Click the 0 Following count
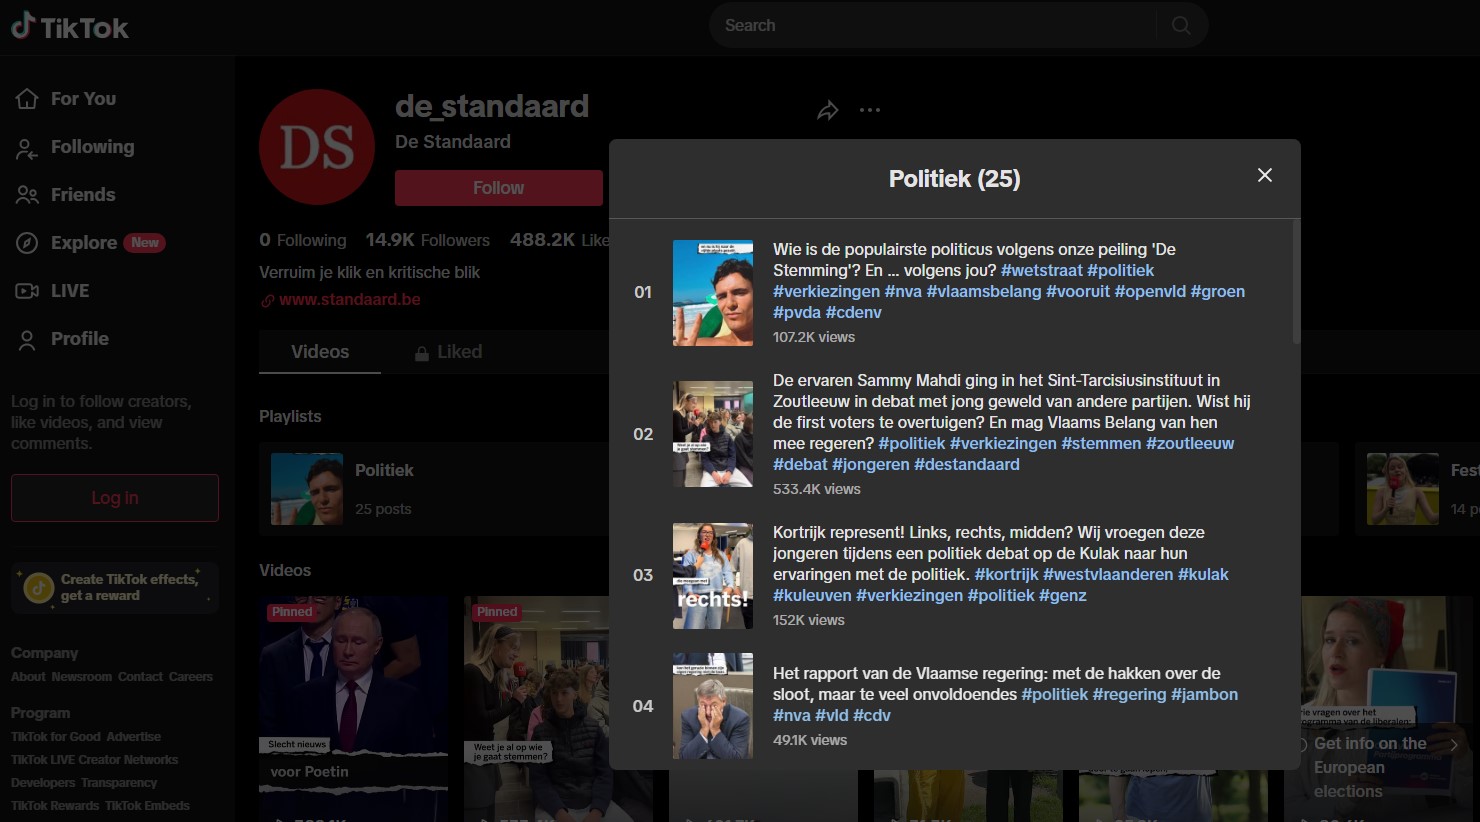This screenshot has height=822, width=1480. (x=303, y=240)
